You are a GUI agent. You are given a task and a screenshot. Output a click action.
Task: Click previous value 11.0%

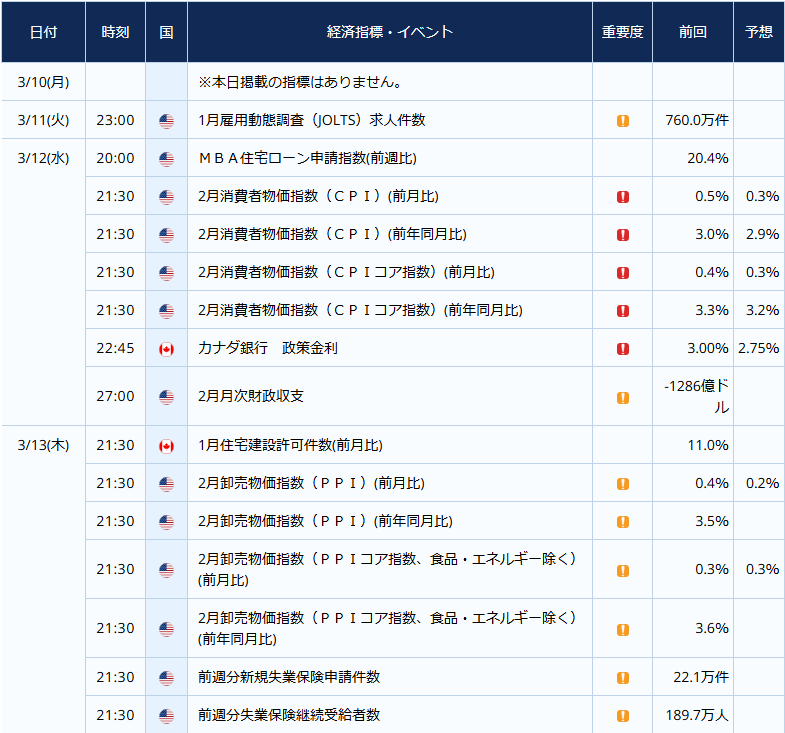(x=708, y=445)
